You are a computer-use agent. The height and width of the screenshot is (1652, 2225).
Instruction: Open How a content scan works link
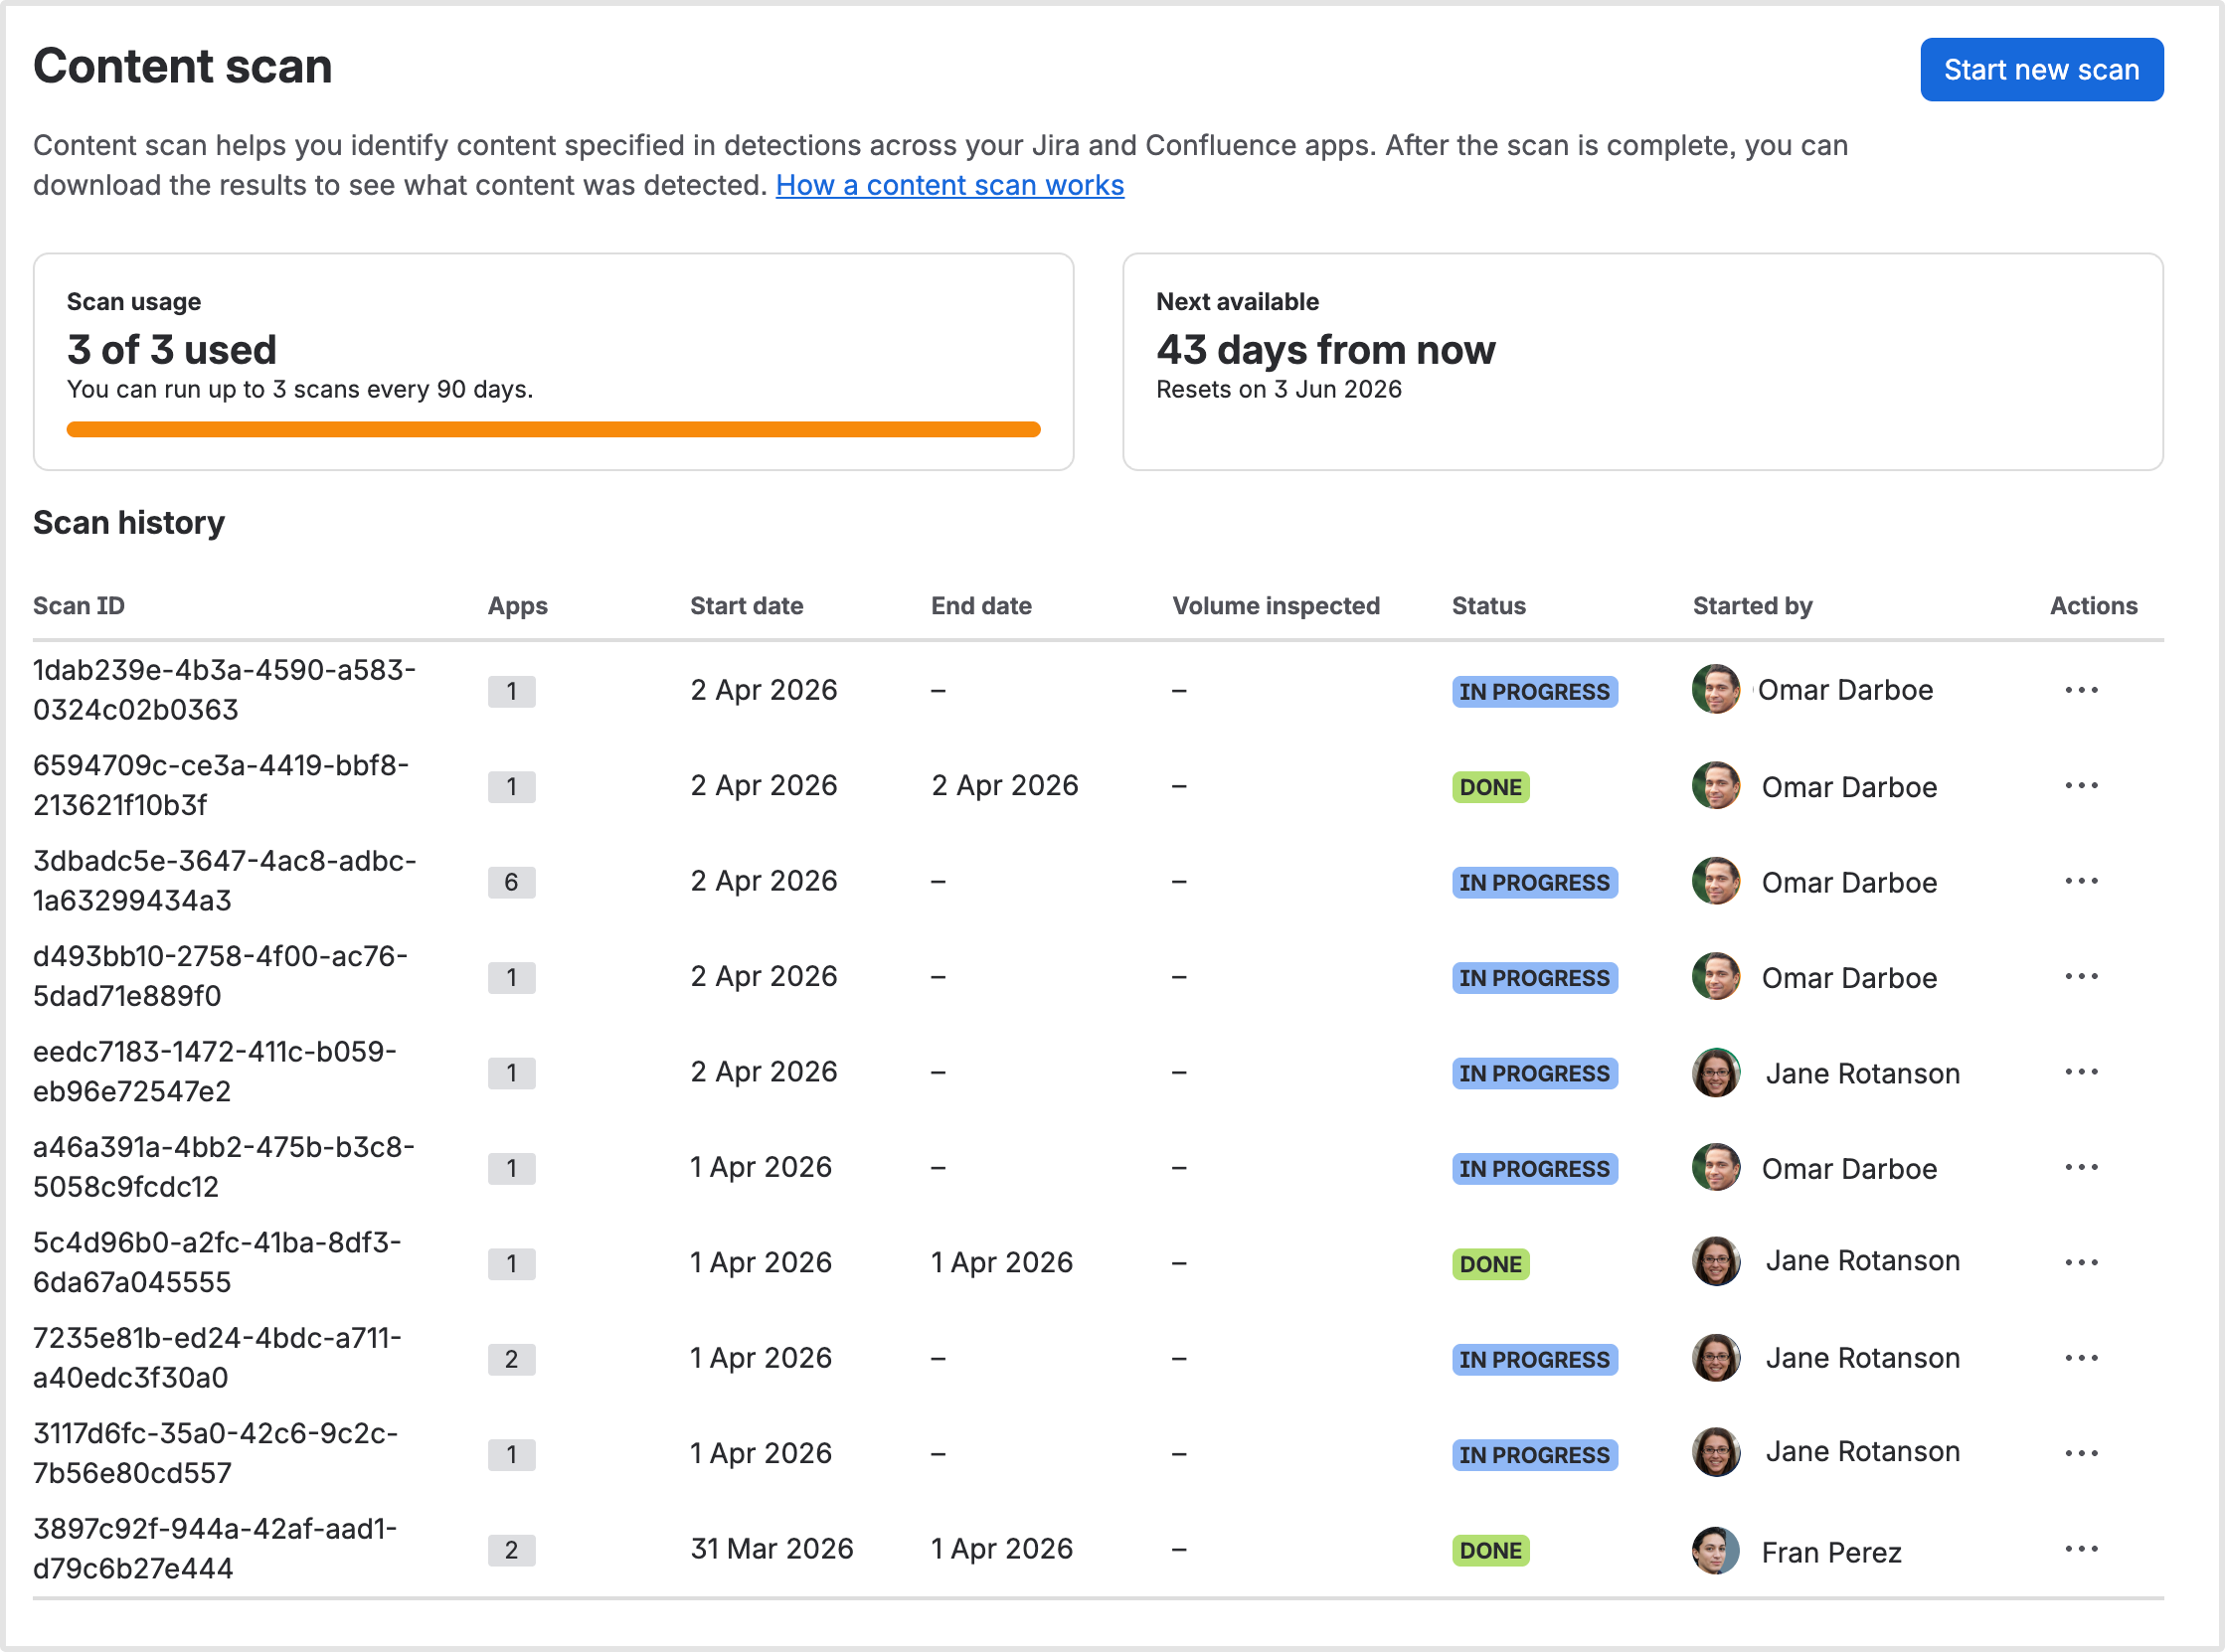point(949,186)
